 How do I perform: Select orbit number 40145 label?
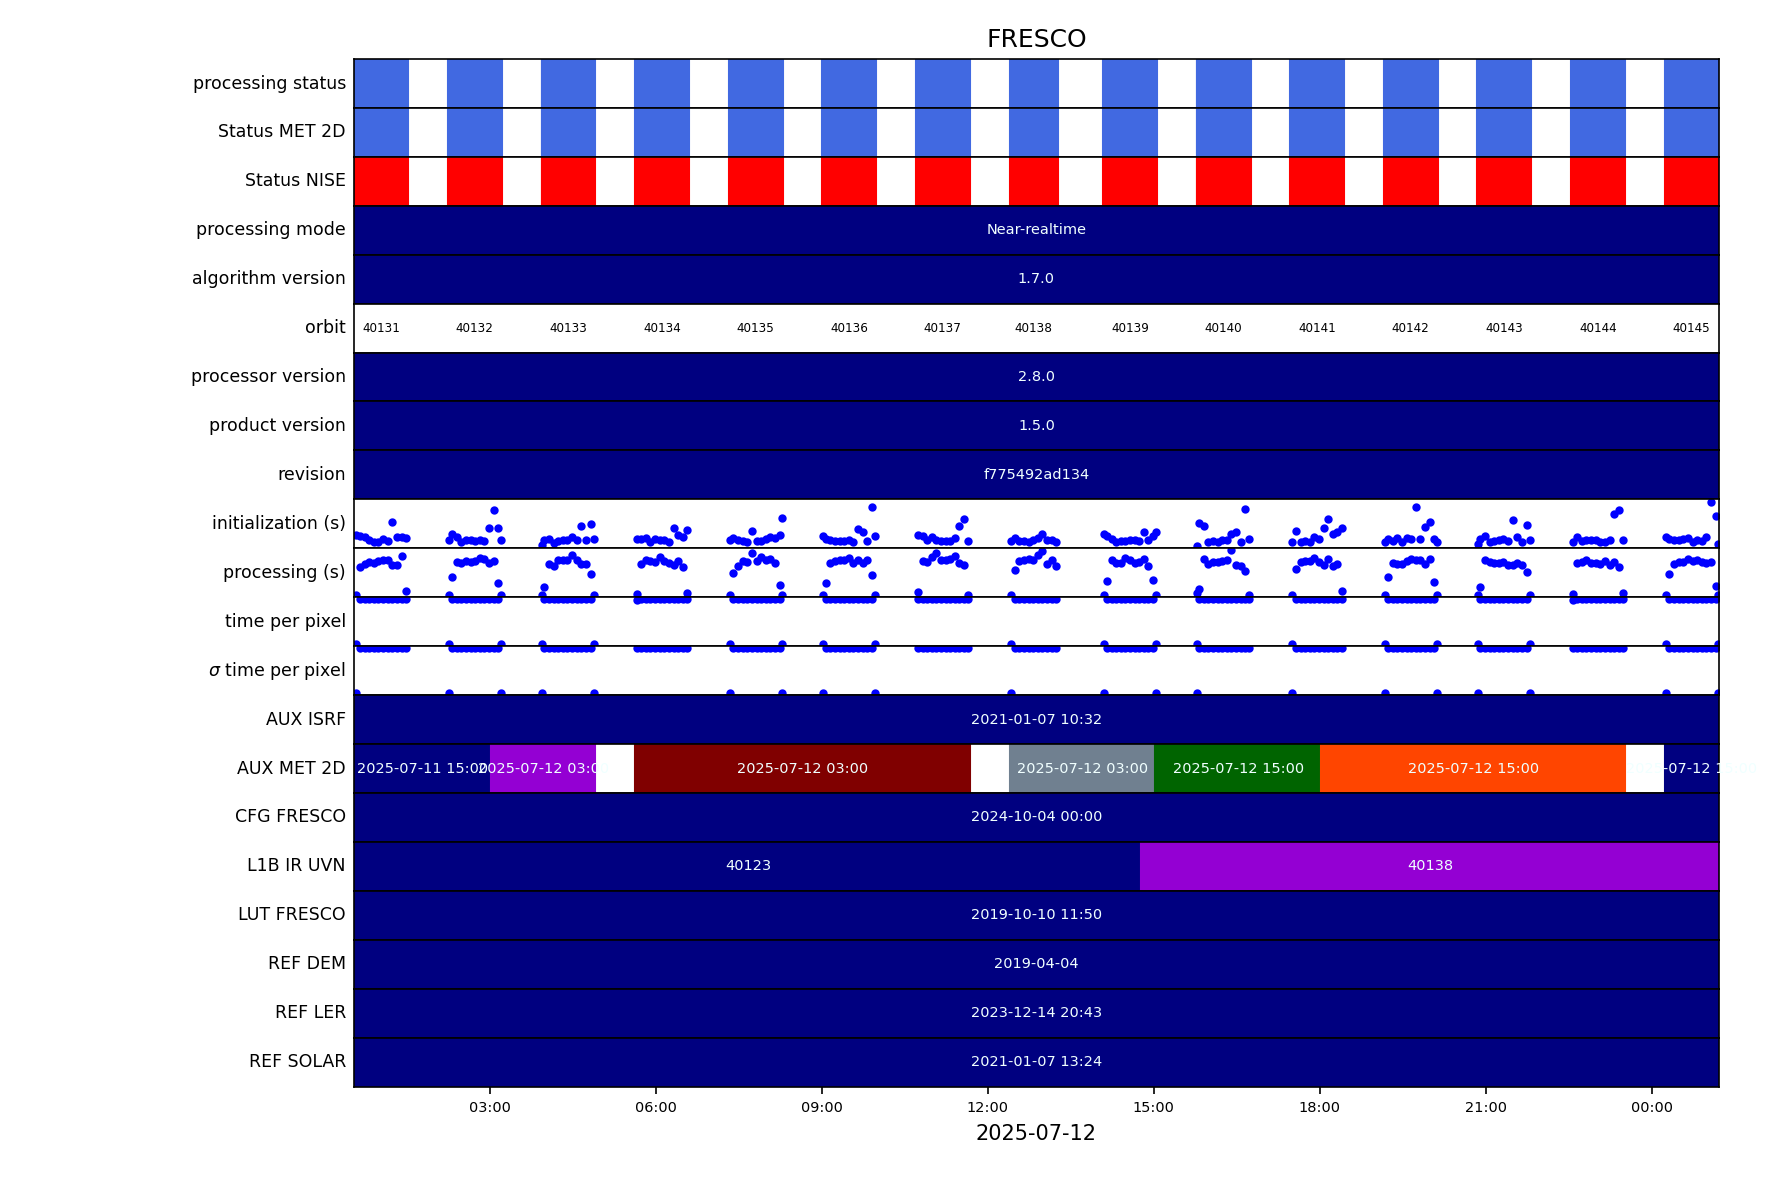point(1691,328)
